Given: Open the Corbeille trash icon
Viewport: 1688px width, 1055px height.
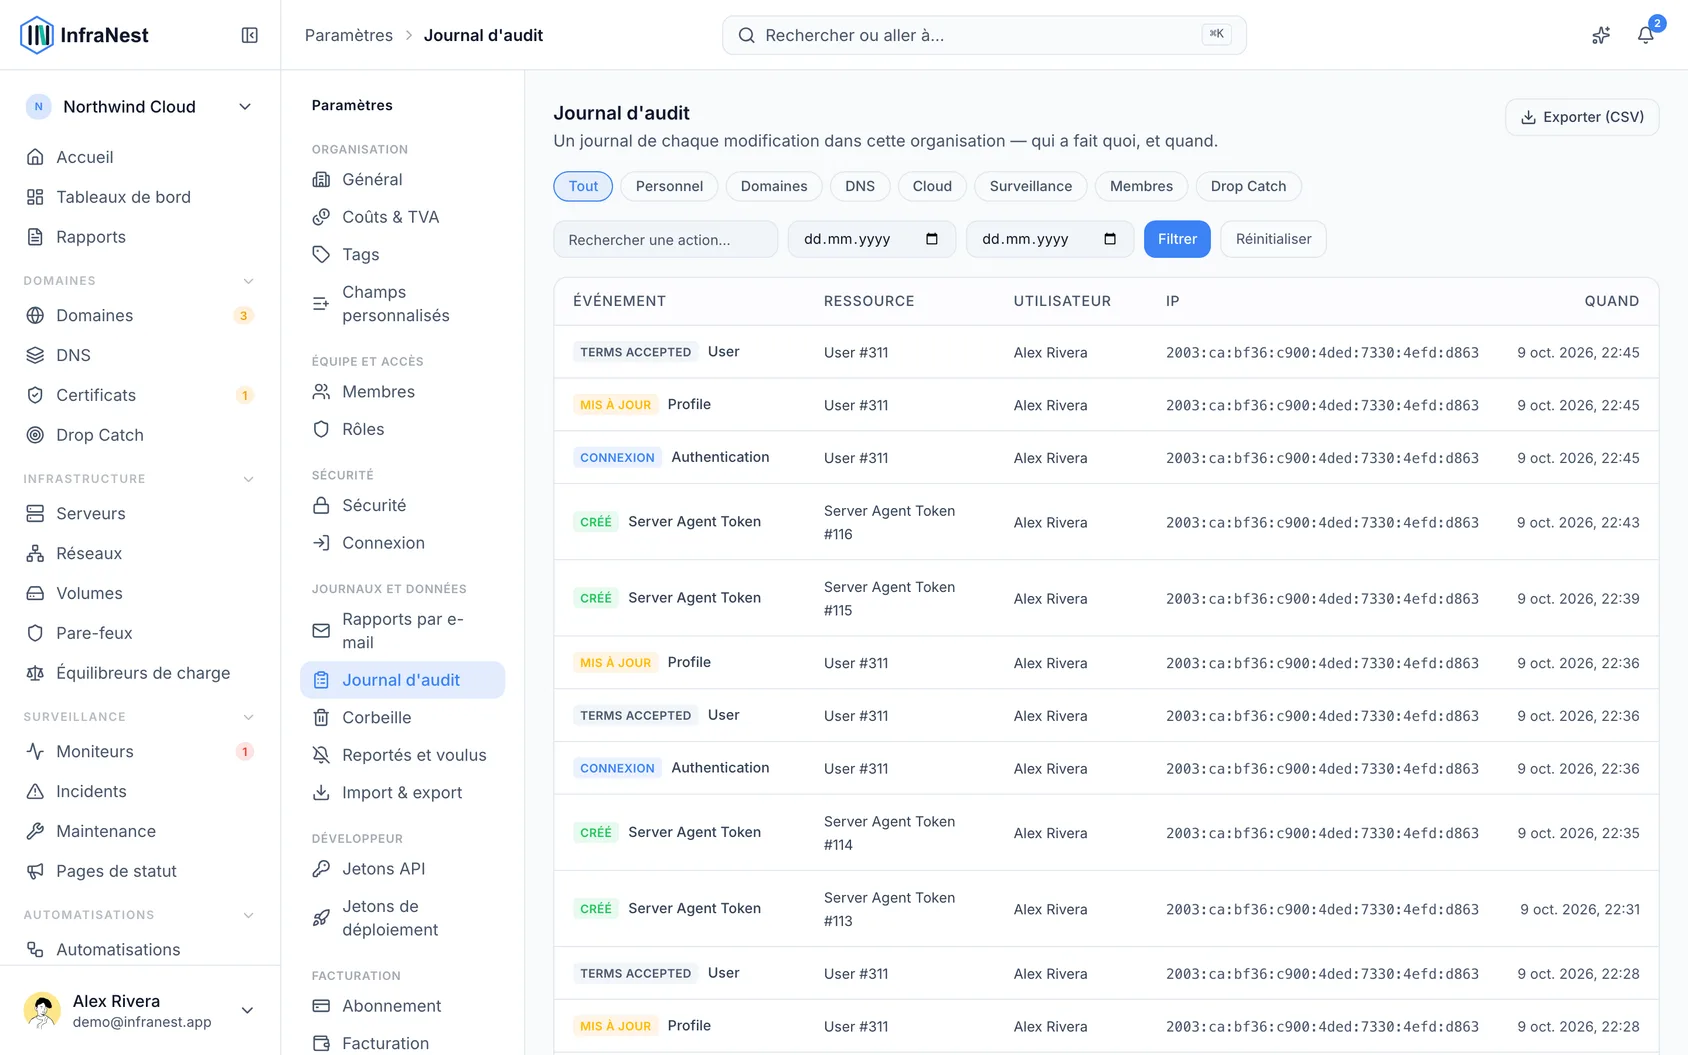Looking at the screenshot, I should [x=321, y=717].
